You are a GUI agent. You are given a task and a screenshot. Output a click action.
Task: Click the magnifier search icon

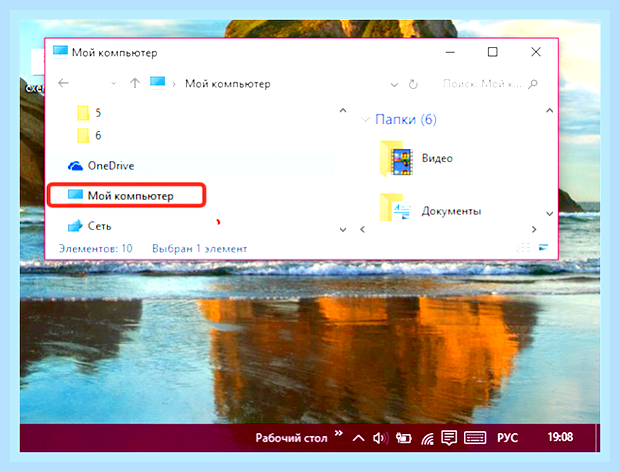533,84
